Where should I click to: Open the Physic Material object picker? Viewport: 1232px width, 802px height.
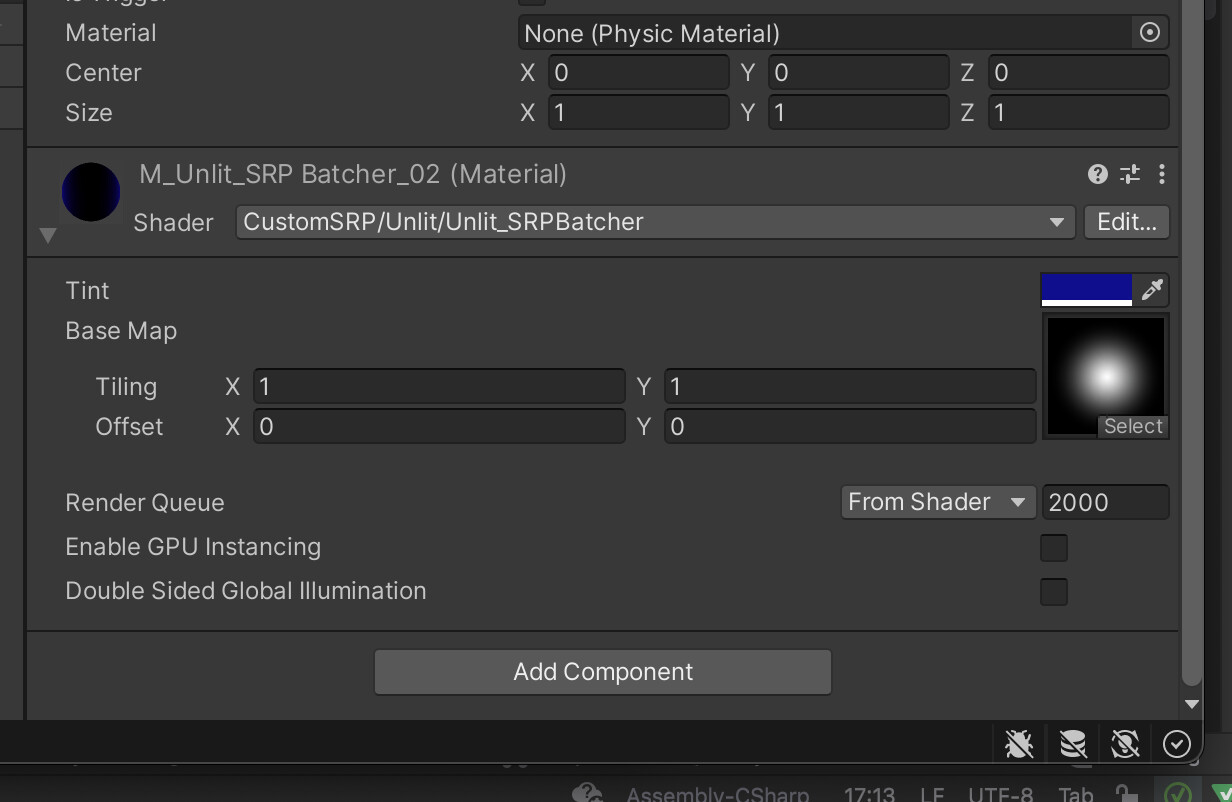pos(1150,33)
